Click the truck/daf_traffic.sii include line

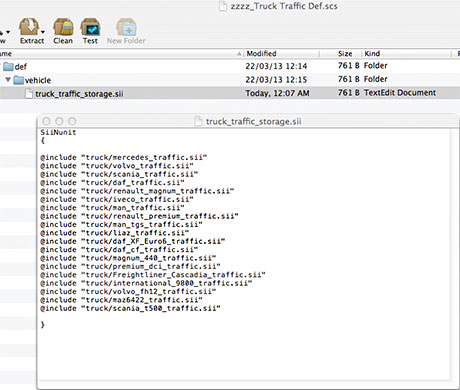(x=112, y=182)
